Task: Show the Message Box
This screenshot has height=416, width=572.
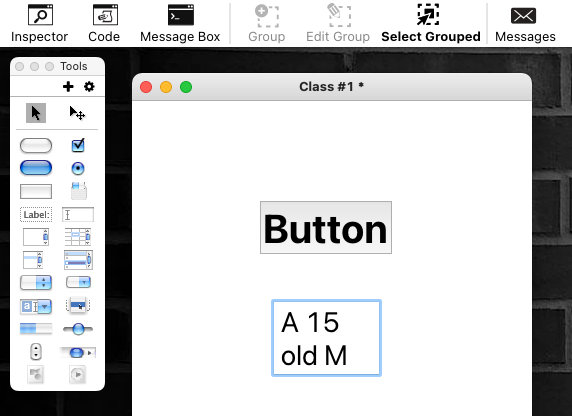Action: pos(180,23)
